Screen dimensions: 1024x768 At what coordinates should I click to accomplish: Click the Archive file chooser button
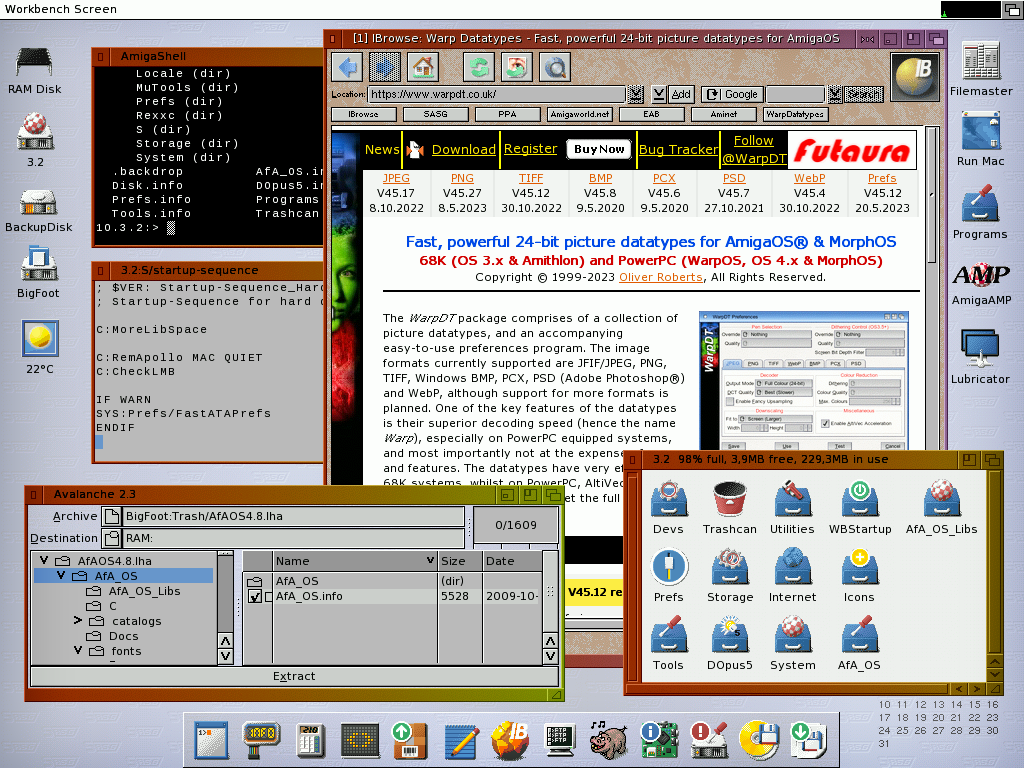point(112,517)
